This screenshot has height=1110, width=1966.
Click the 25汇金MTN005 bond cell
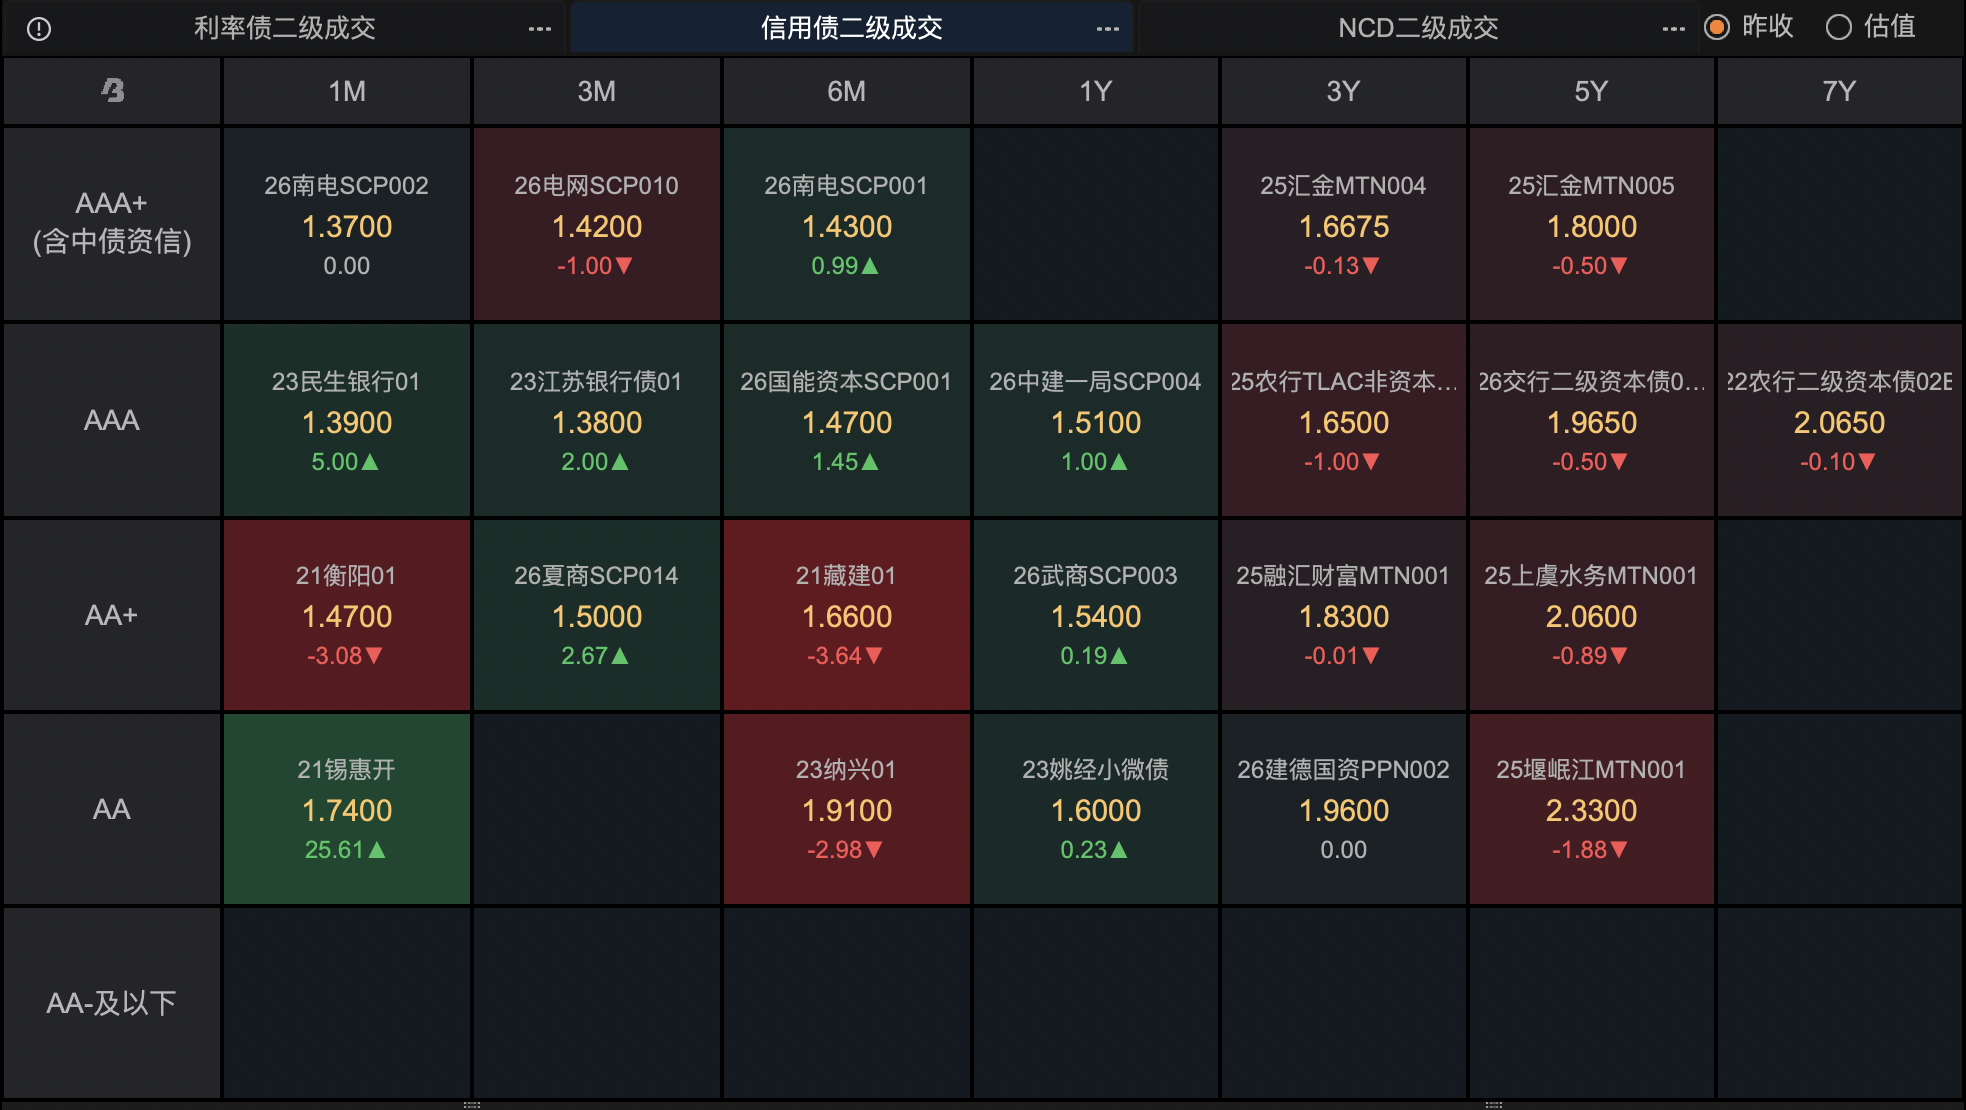coord(1591,224)
